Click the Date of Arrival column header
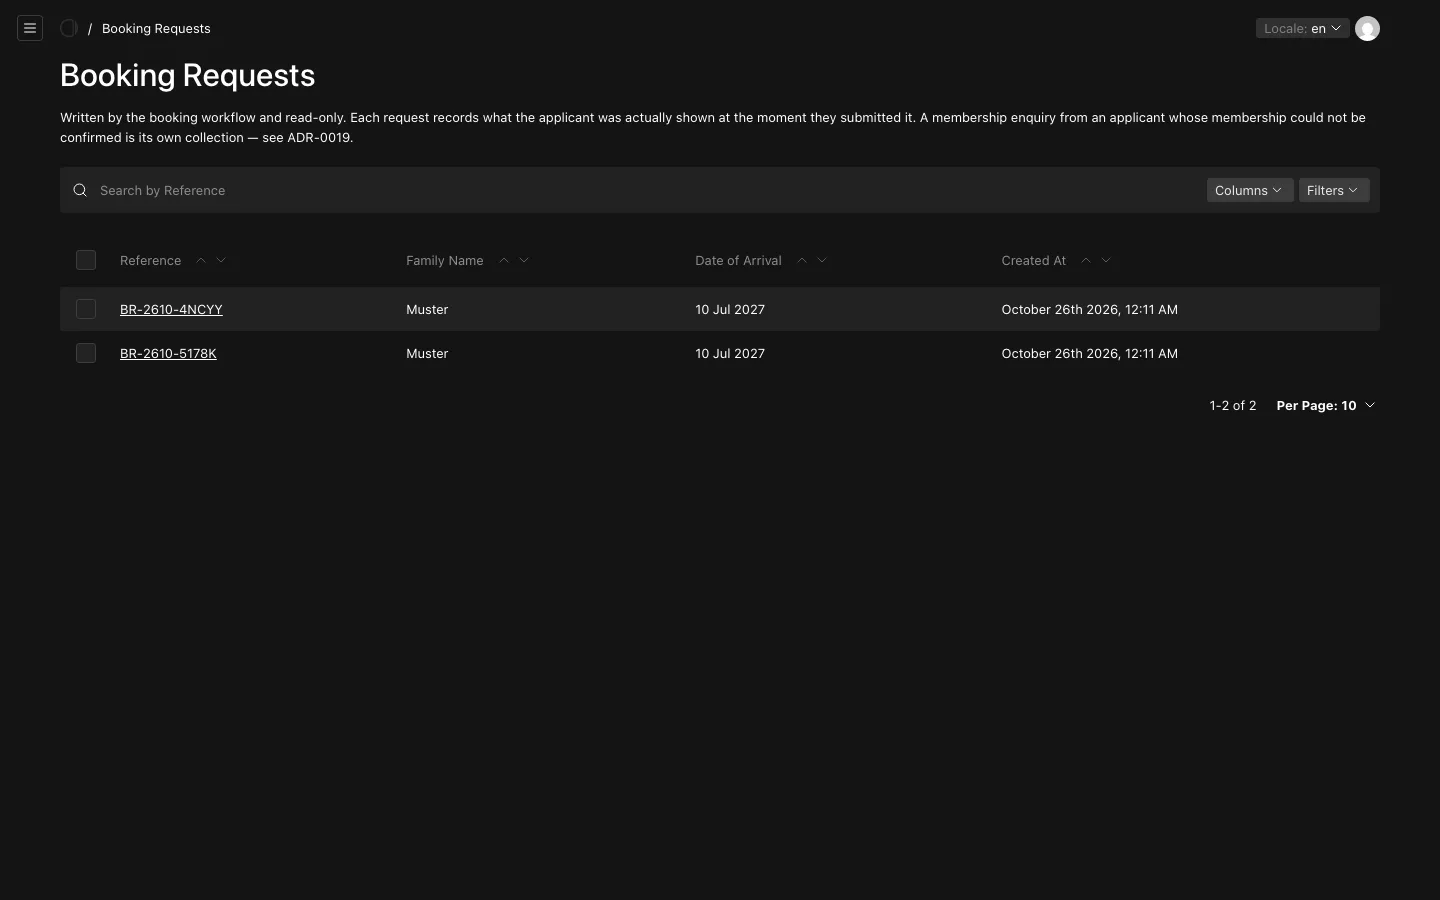 [738, 260]
